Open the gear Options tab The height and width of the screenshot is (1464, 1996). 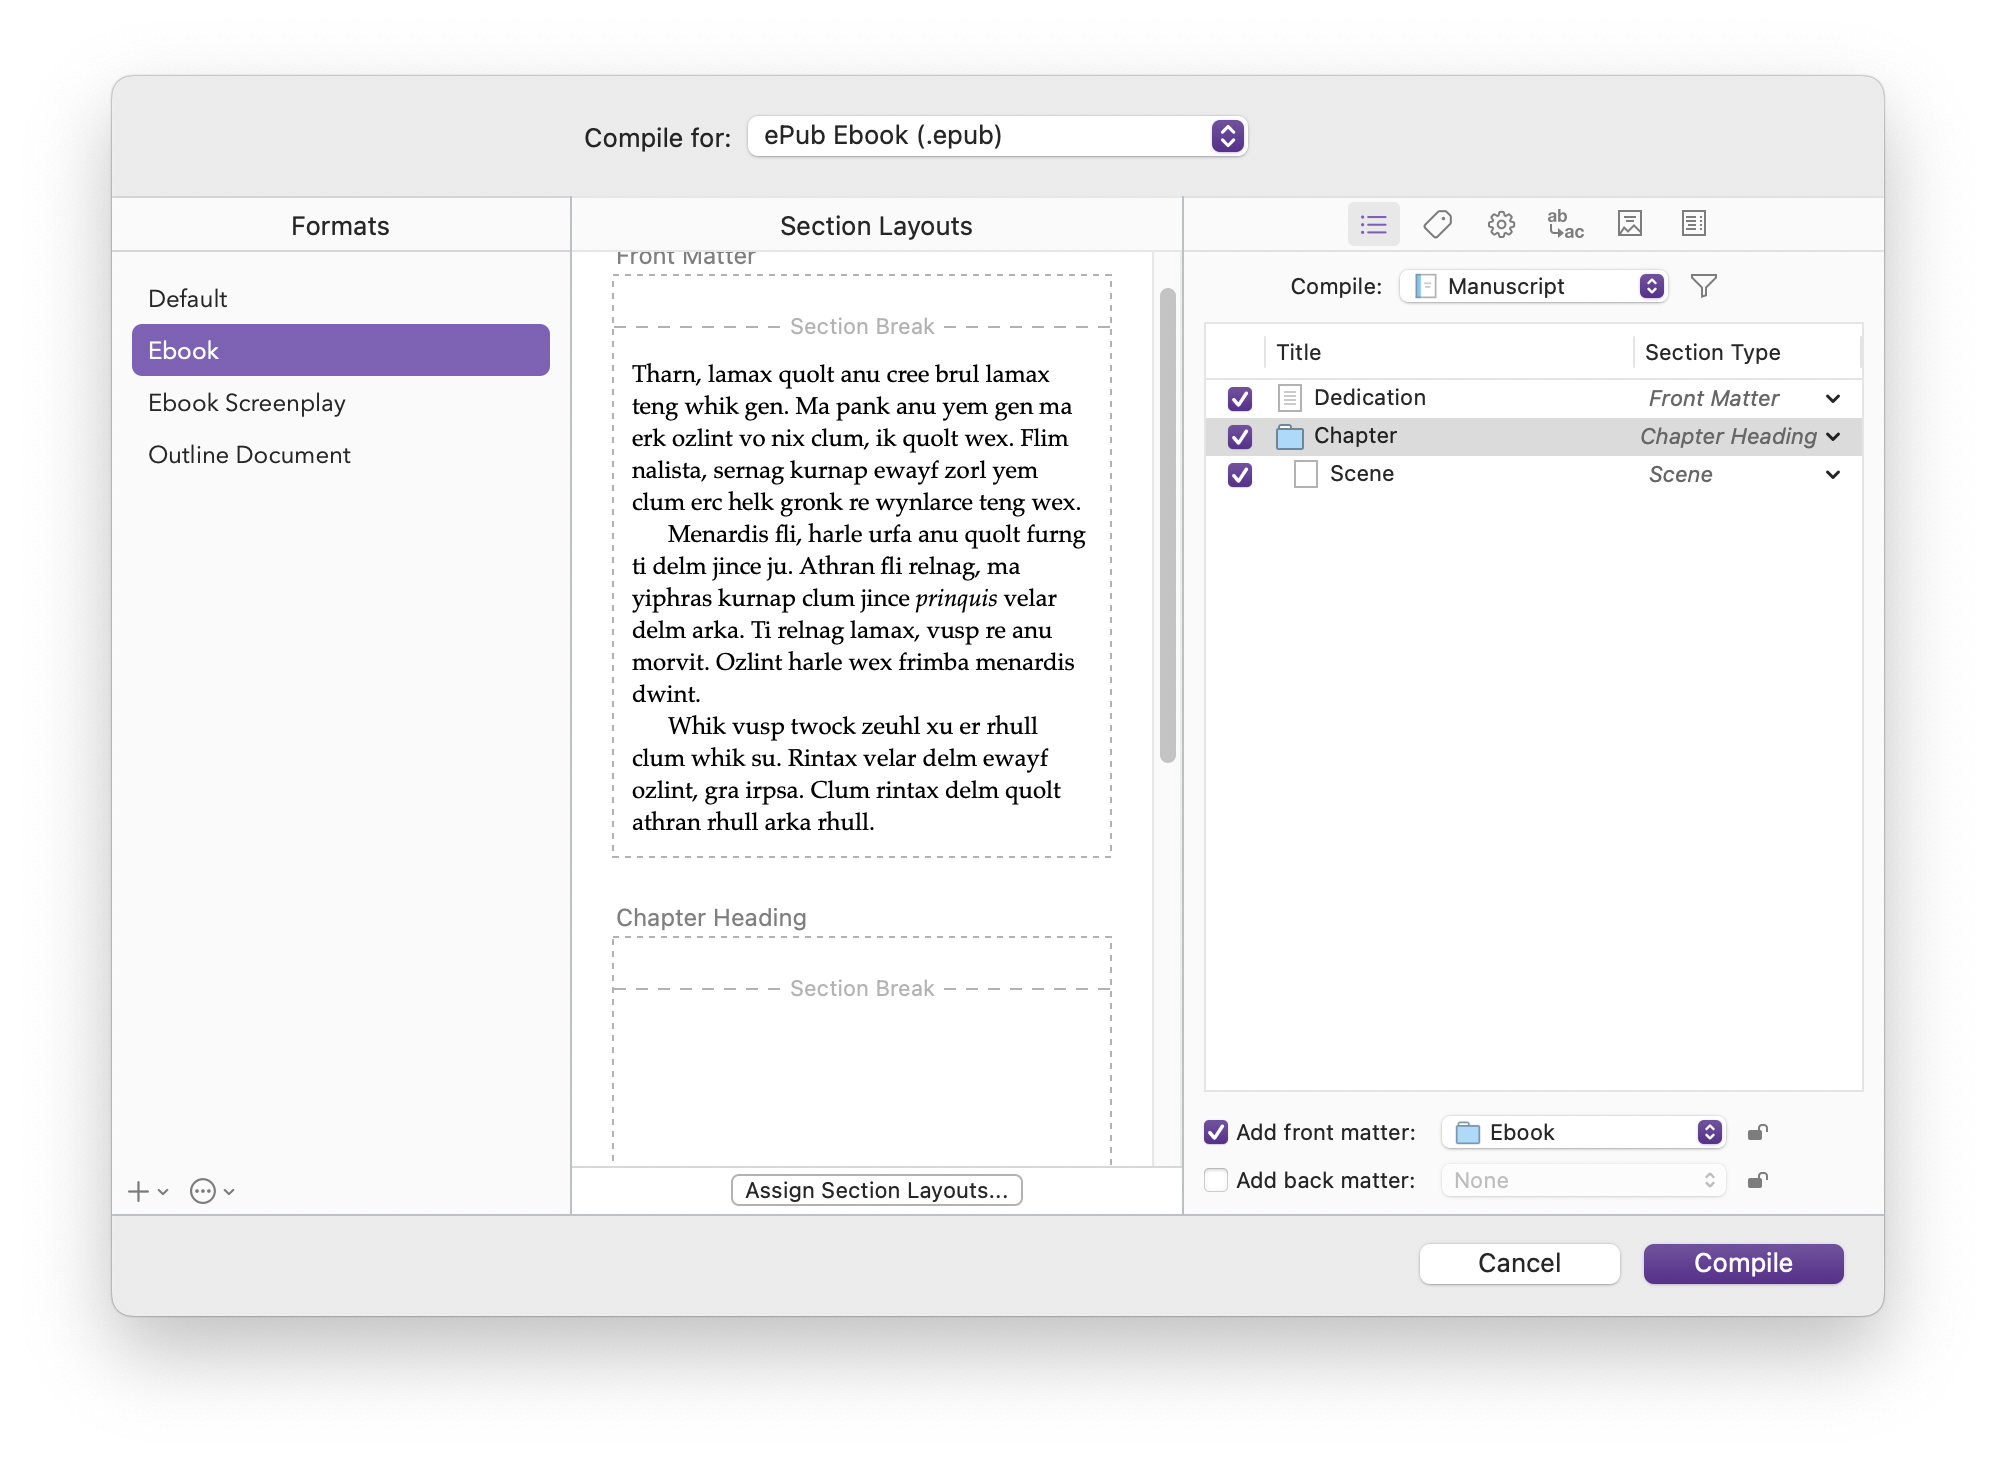pos(1500,224)
